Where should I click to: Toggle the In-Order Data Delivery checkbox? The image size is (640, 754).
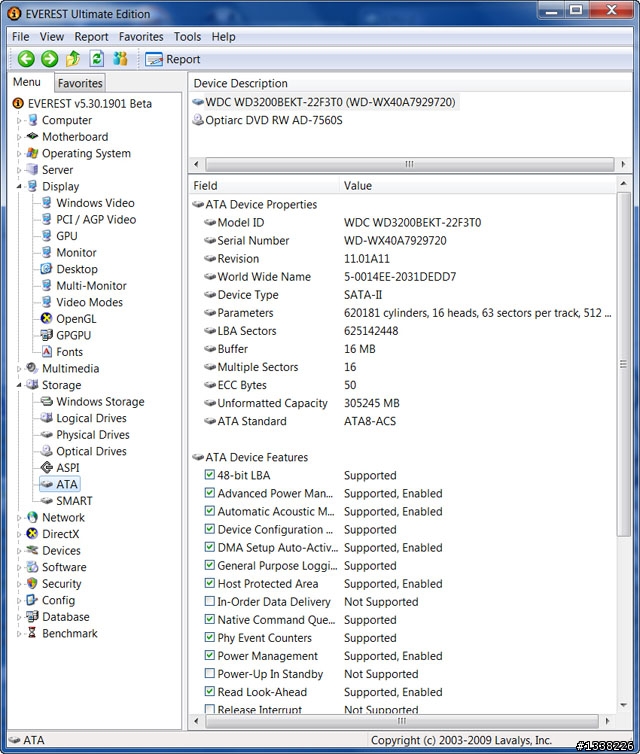tap(210, 601)
